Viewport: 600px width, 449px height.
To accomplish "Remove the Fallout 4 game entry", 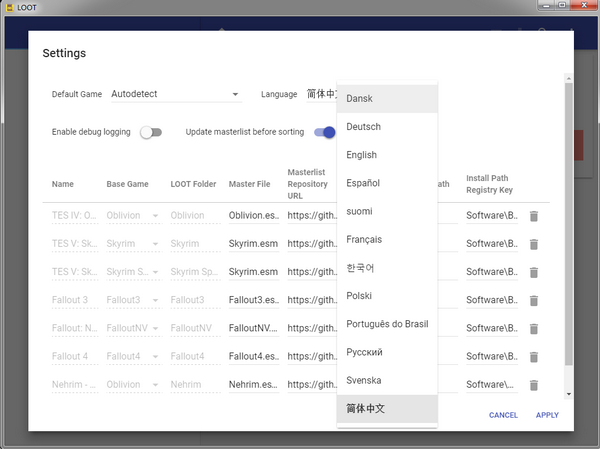I will click(534, 357).
